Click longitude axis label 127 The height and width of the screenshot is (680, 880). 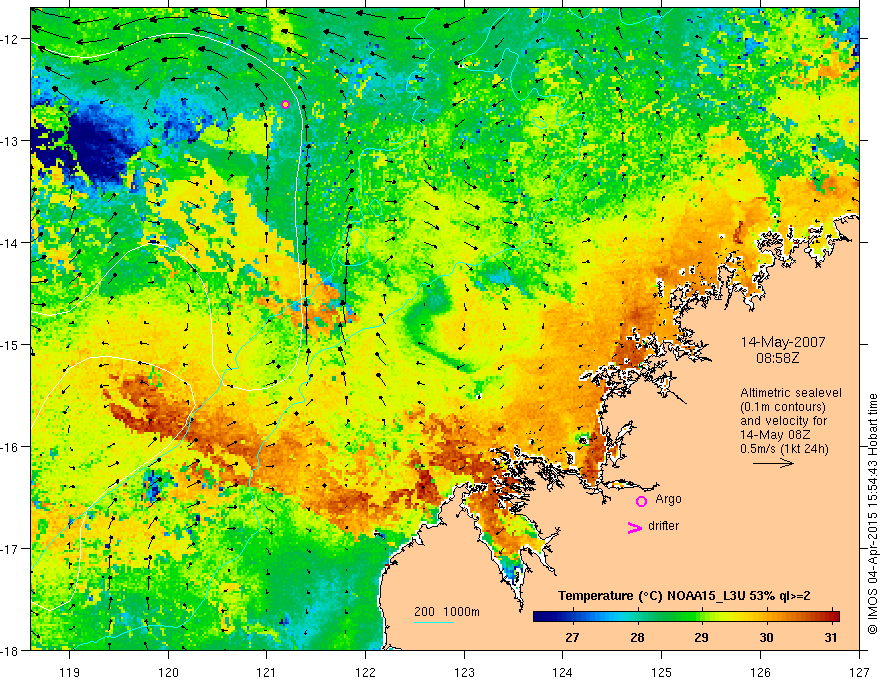859,672
